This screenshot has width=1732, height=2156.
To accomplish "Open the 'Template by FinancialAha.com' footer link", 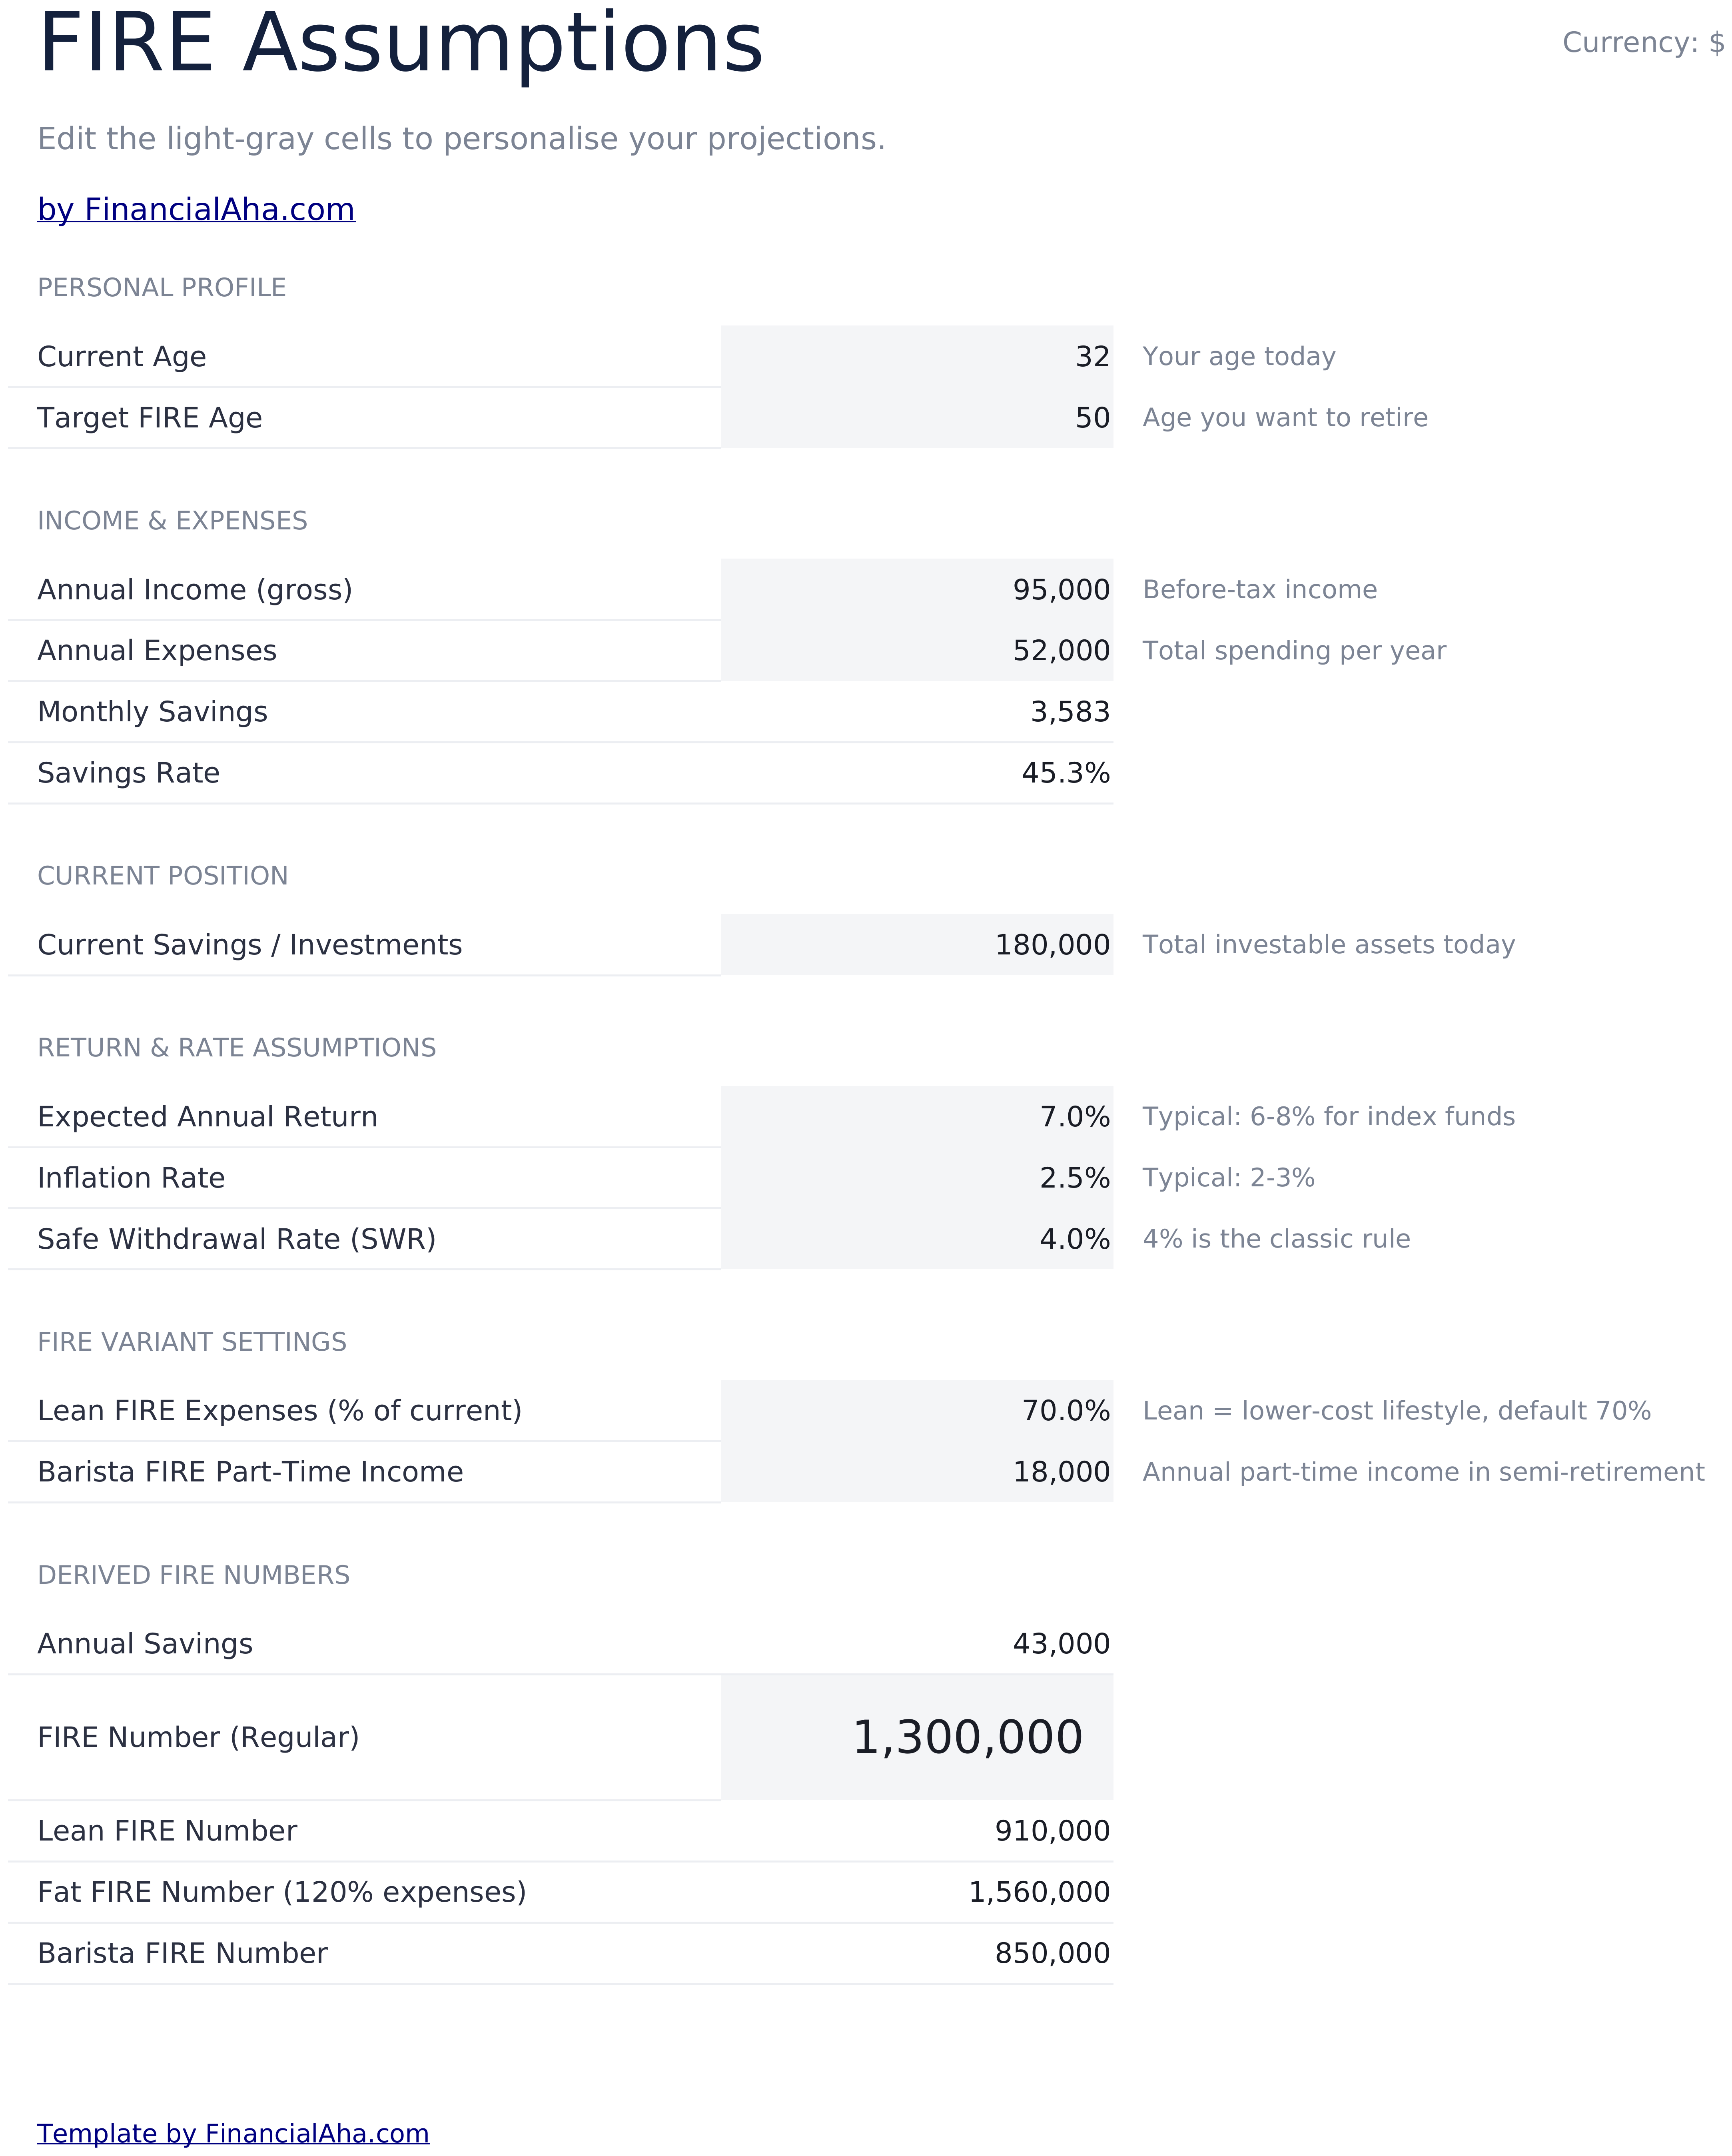I will click(x=233, y=2133).
